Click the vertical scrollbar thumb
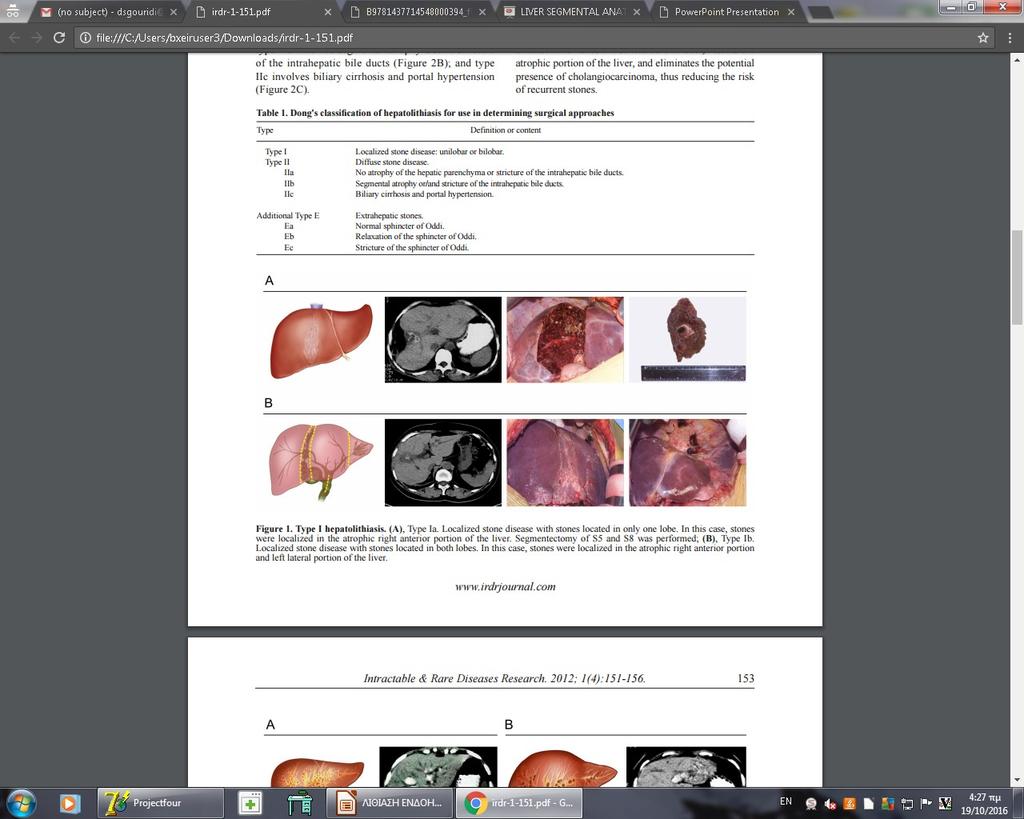This screenshot has height=819, width=1024. tap(1017, 278)
